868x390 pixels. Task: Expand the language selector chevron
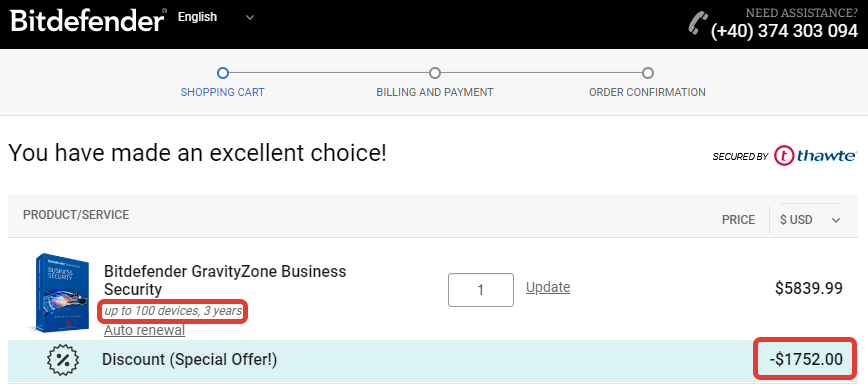250,18
